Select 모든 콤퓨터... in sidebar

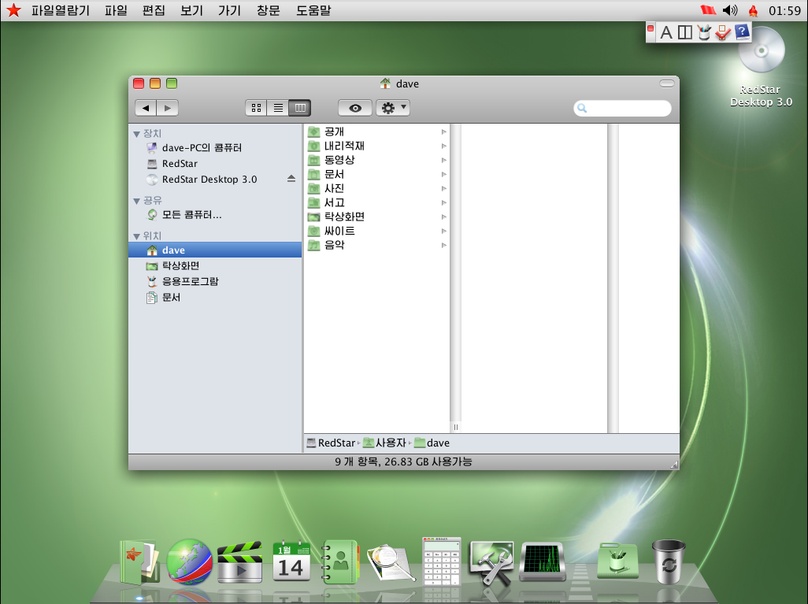pos(215,215)
